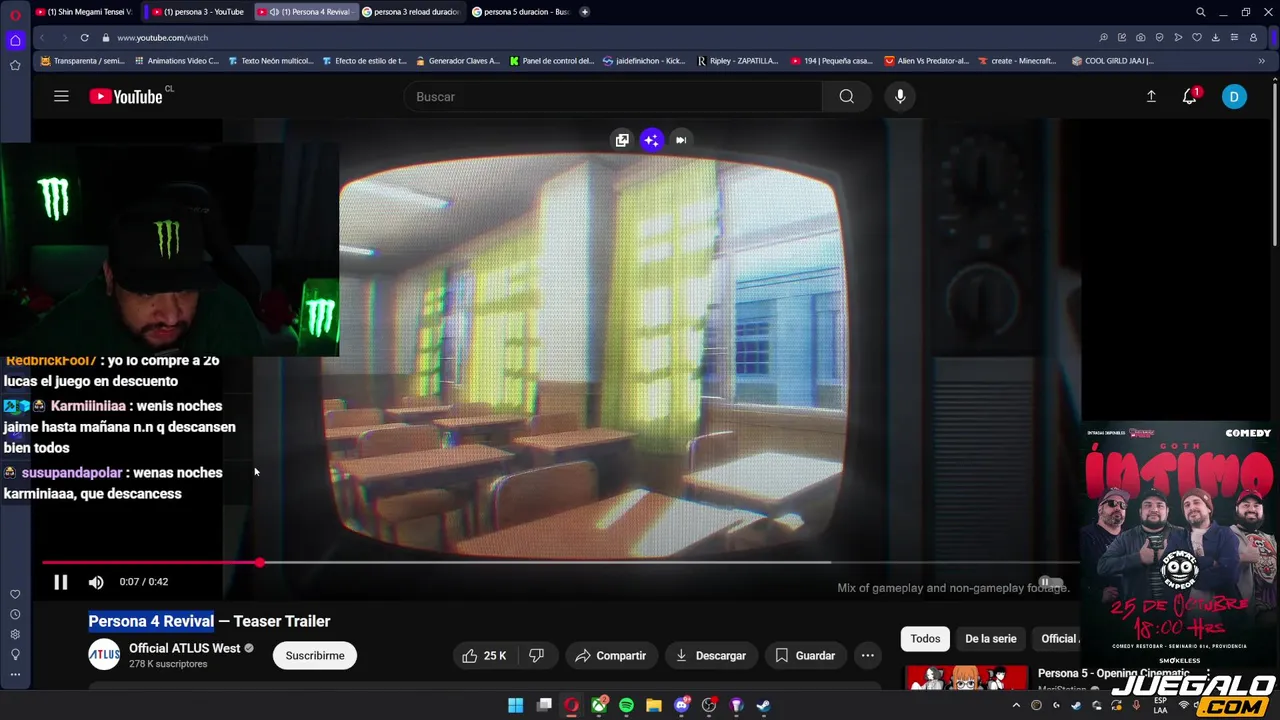Like the video with 25 K likes

tap(485, 655)
